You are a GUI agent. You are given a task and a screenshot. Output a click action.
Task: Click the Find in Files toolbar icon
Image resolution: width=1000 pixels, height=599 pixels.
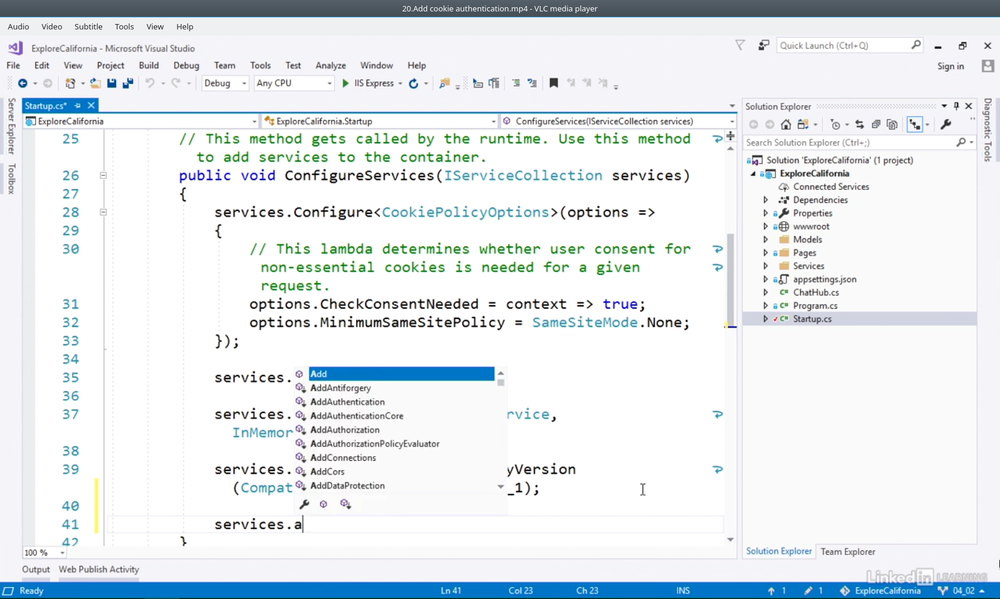coord(445,84)
